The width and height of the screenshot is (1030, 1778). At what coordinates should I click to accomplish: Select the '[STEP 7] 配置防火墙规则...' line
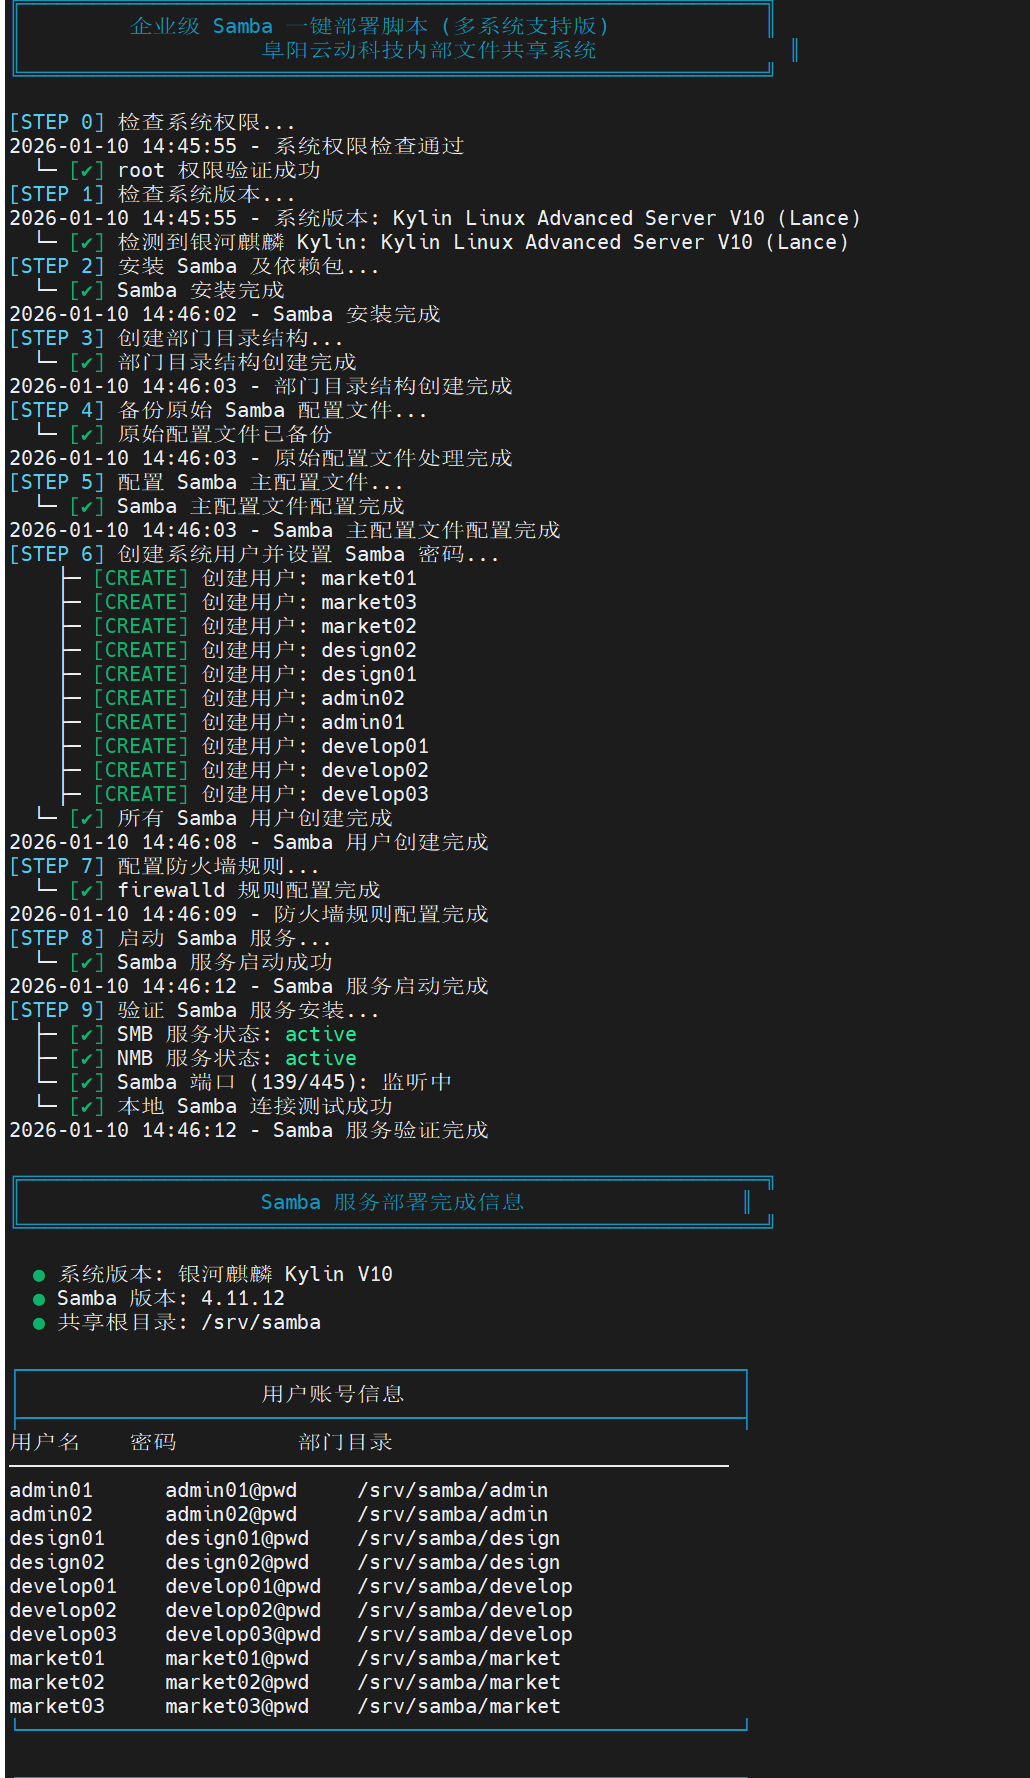(x=164, y=866)
